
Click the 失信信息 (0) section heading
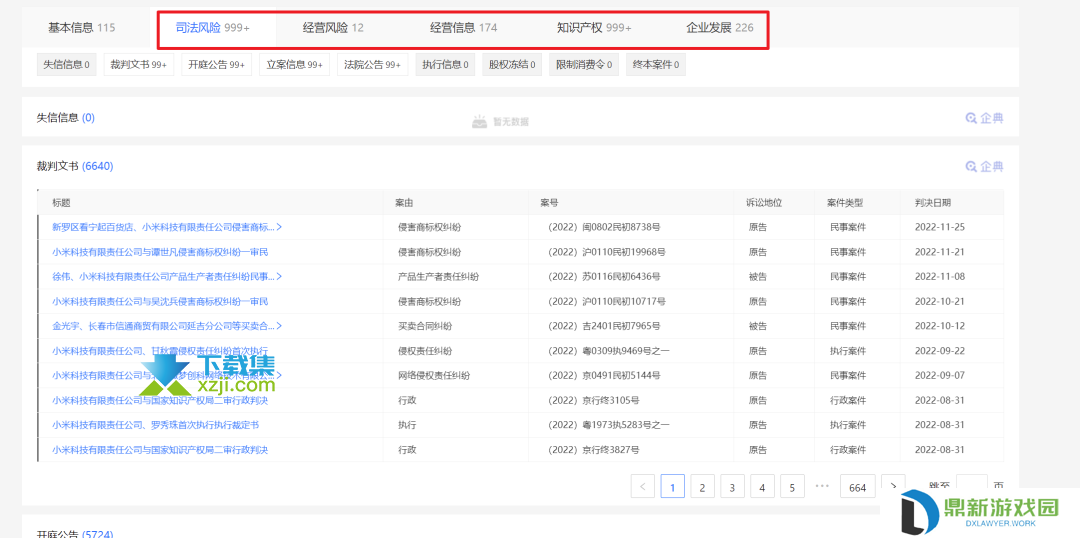65,118
